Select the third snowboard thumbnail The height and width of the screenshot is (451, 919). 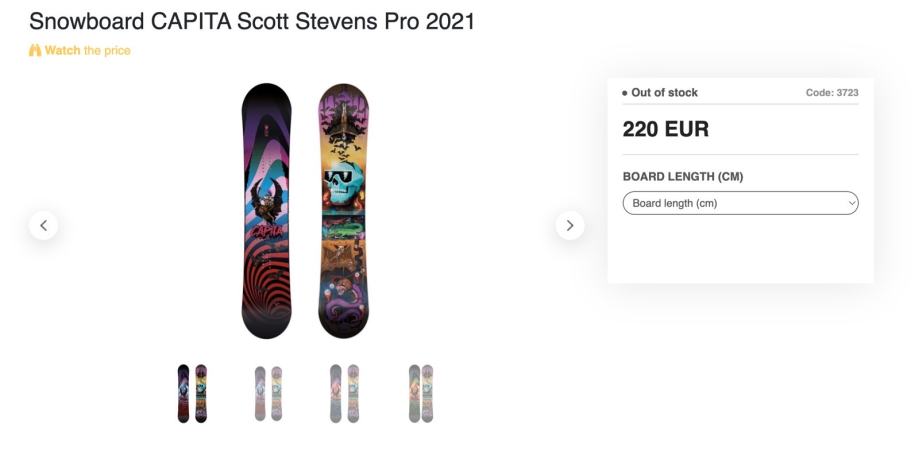(x=344, y=393)
